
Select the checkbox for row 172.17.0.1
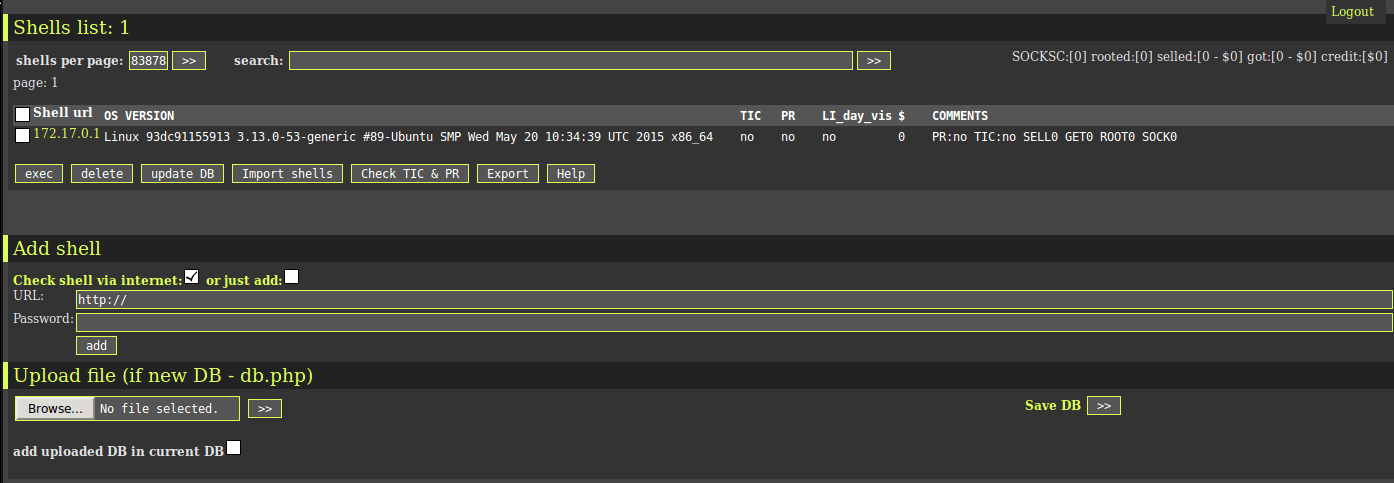pyautogui.click(x=22, y=136)
